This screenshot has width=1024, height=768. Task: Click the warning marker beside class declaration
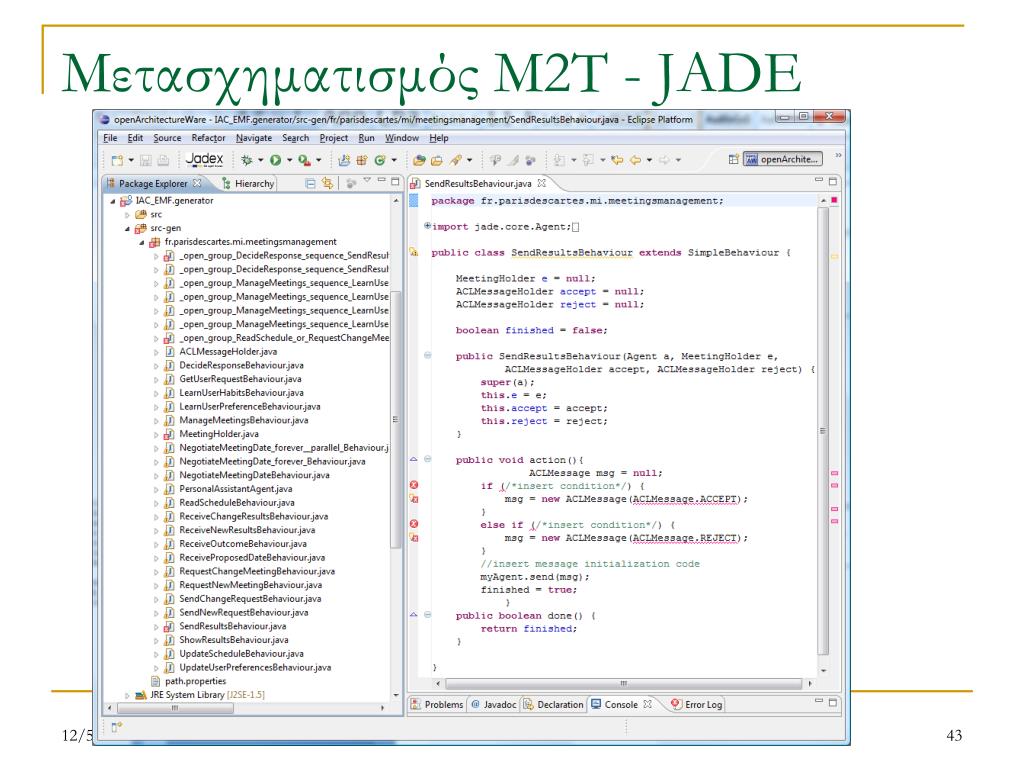413,252
